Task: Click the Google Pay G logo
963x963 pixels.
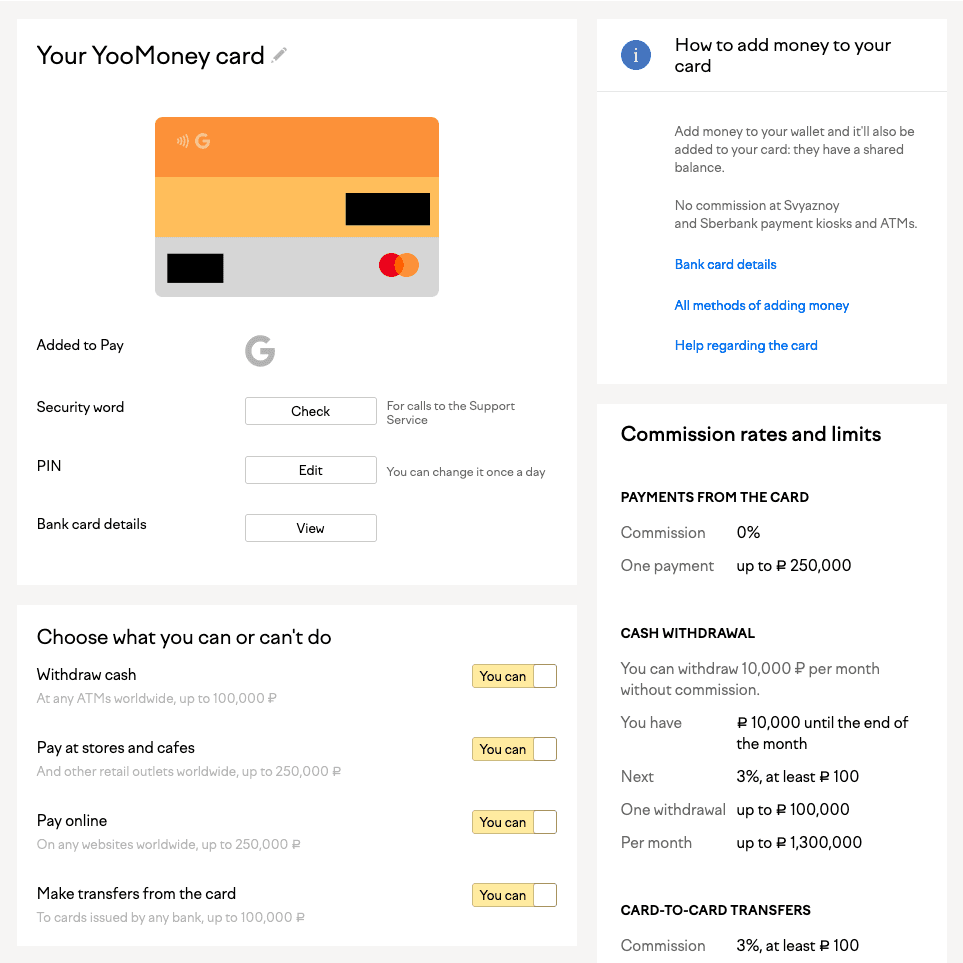Action: click(x=260, y=351)
